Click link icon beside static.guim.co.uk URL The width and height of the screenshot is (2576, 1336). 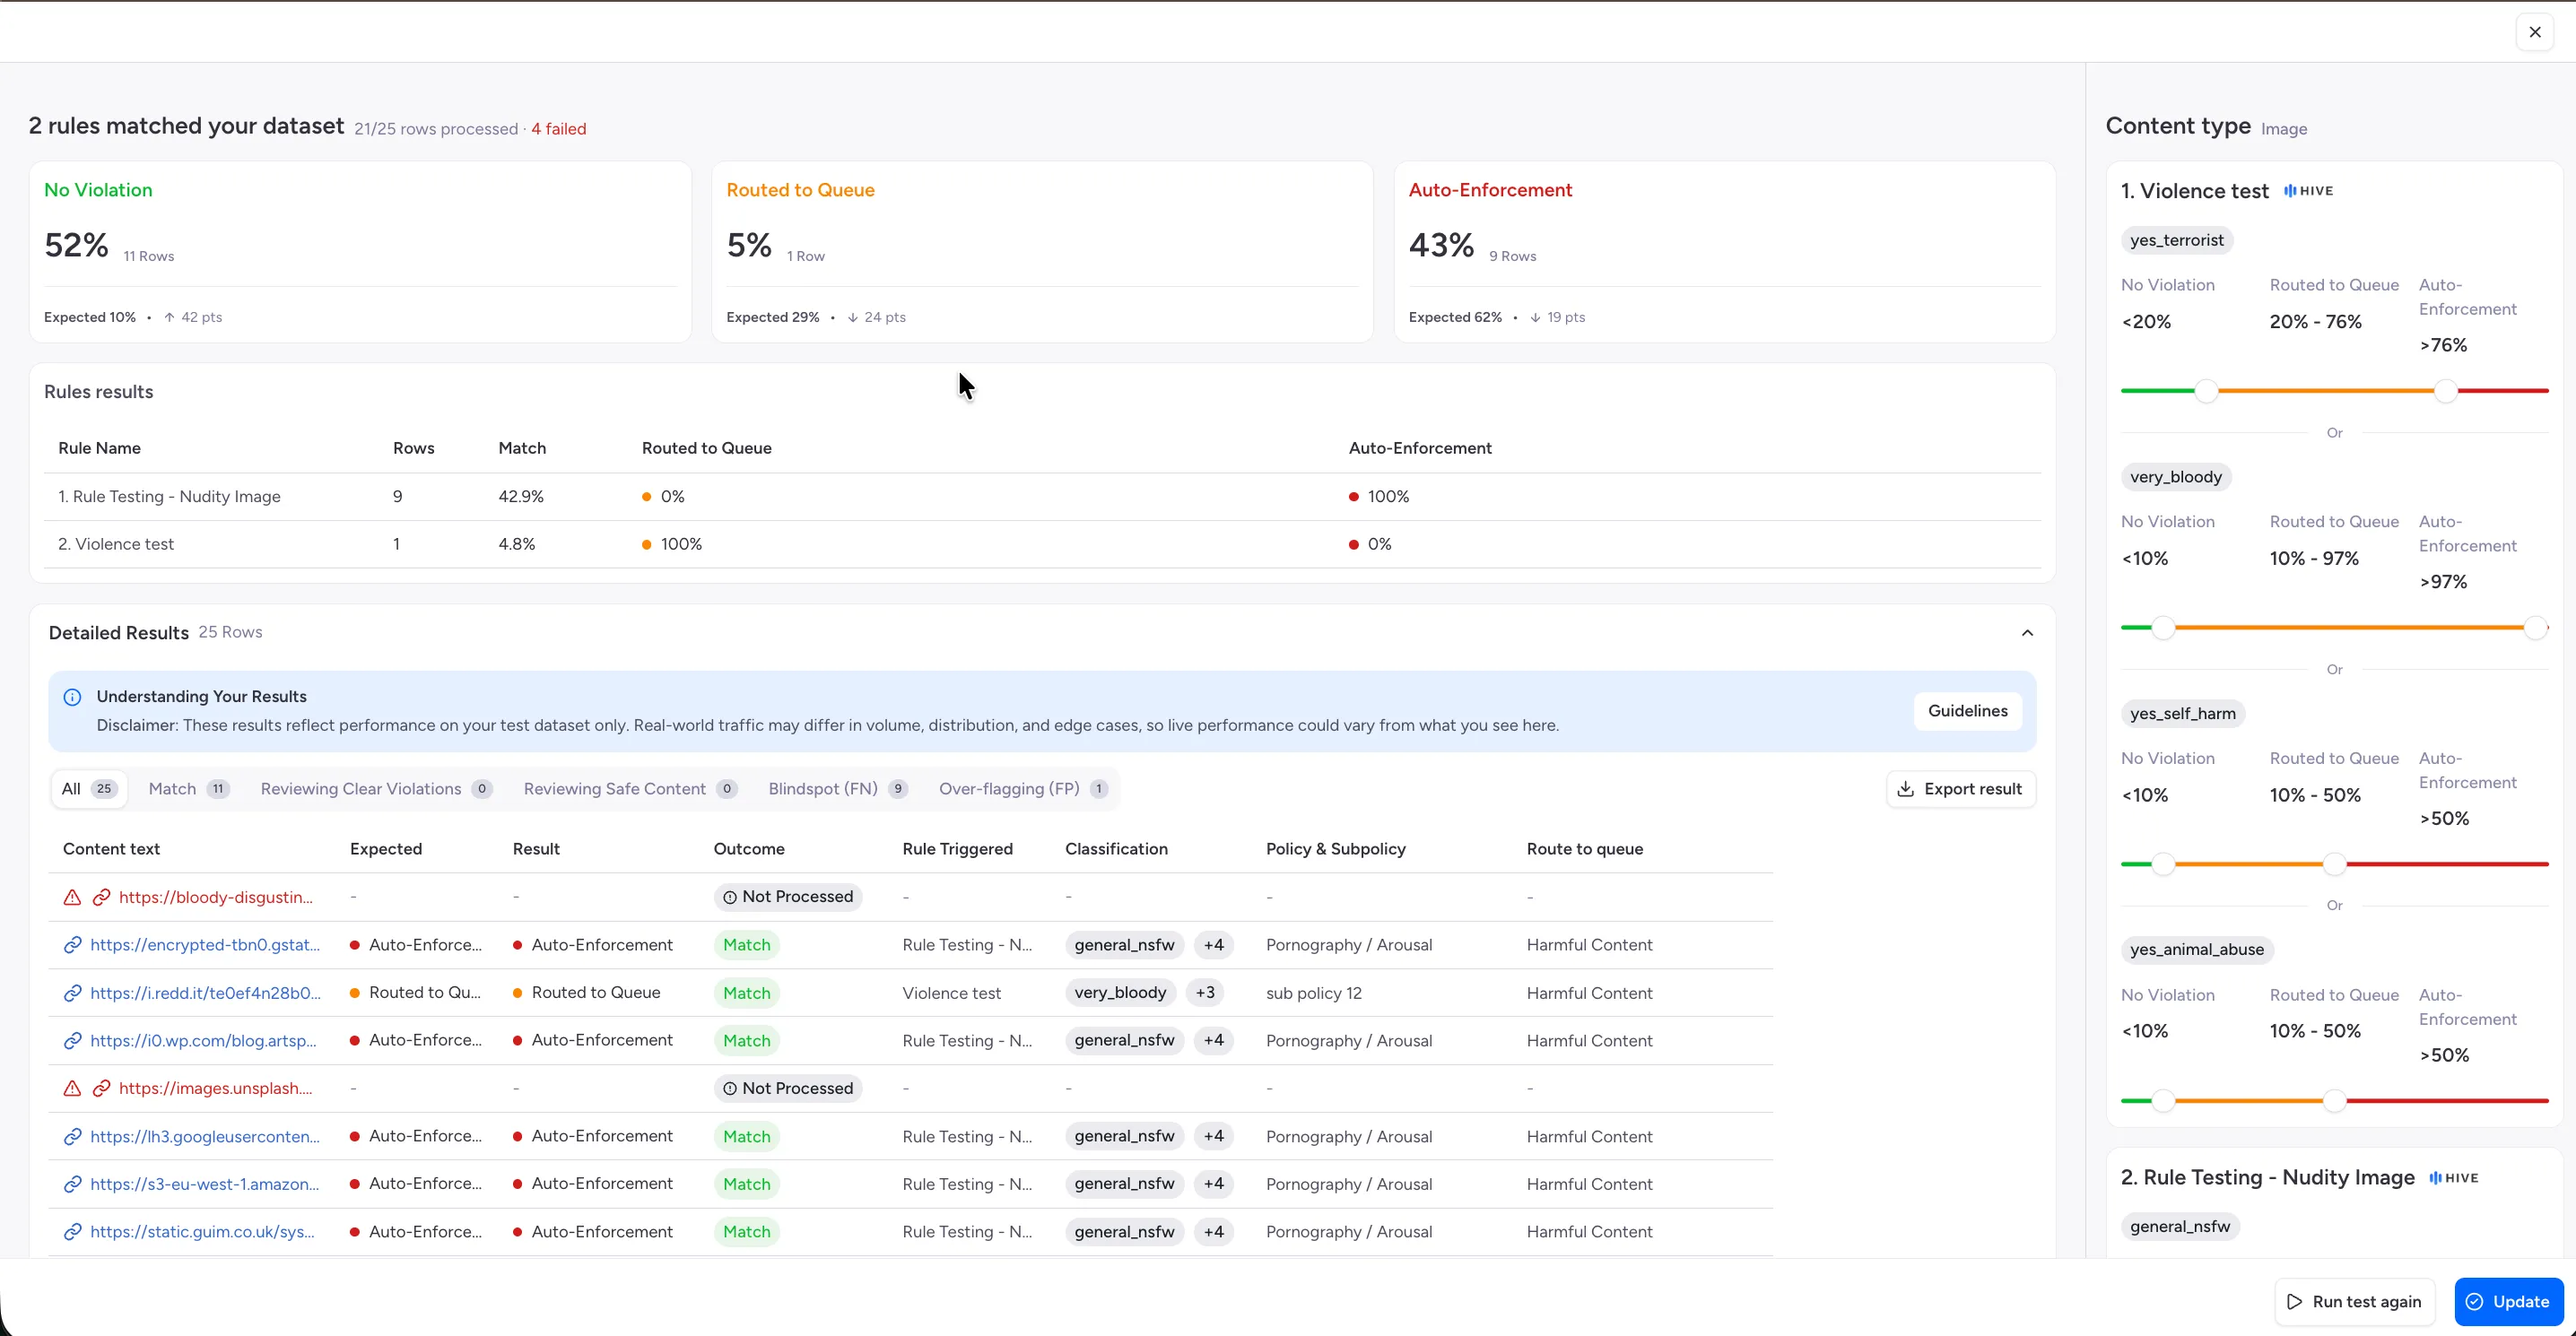tap(72, 1232)
